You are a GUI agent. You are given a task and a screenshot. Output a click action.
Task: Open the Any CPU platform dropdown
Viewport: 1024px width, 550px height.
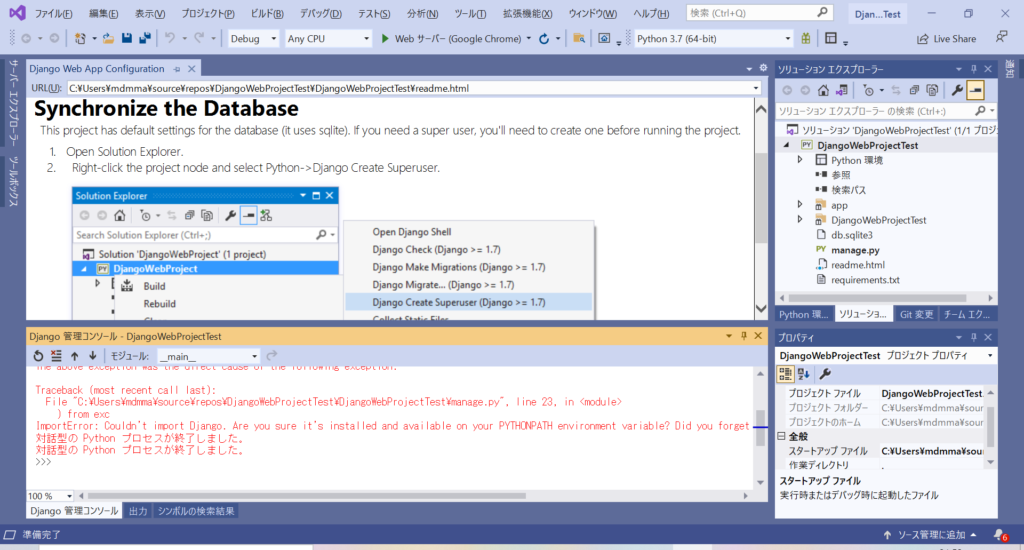click(x=328, y=39)
